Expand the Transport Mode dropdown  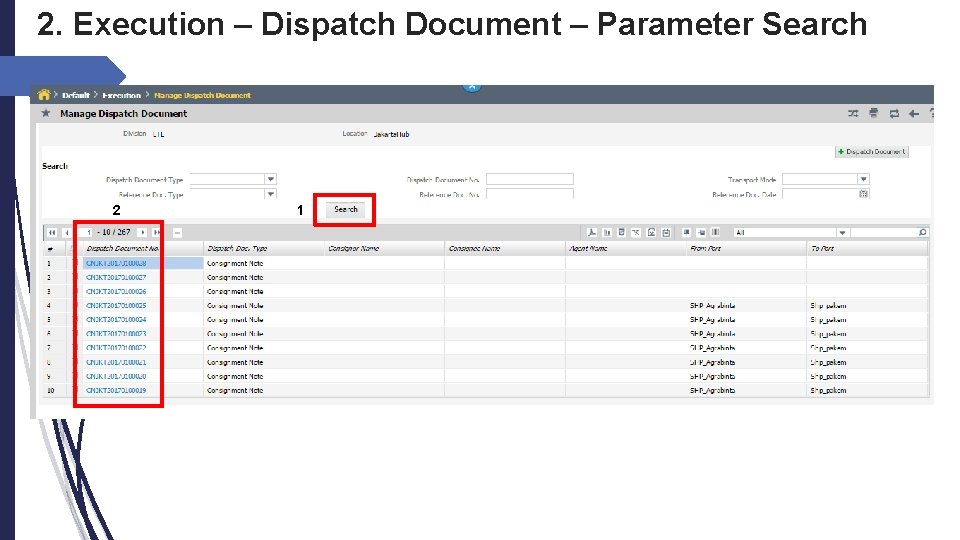tap(863, 179)
